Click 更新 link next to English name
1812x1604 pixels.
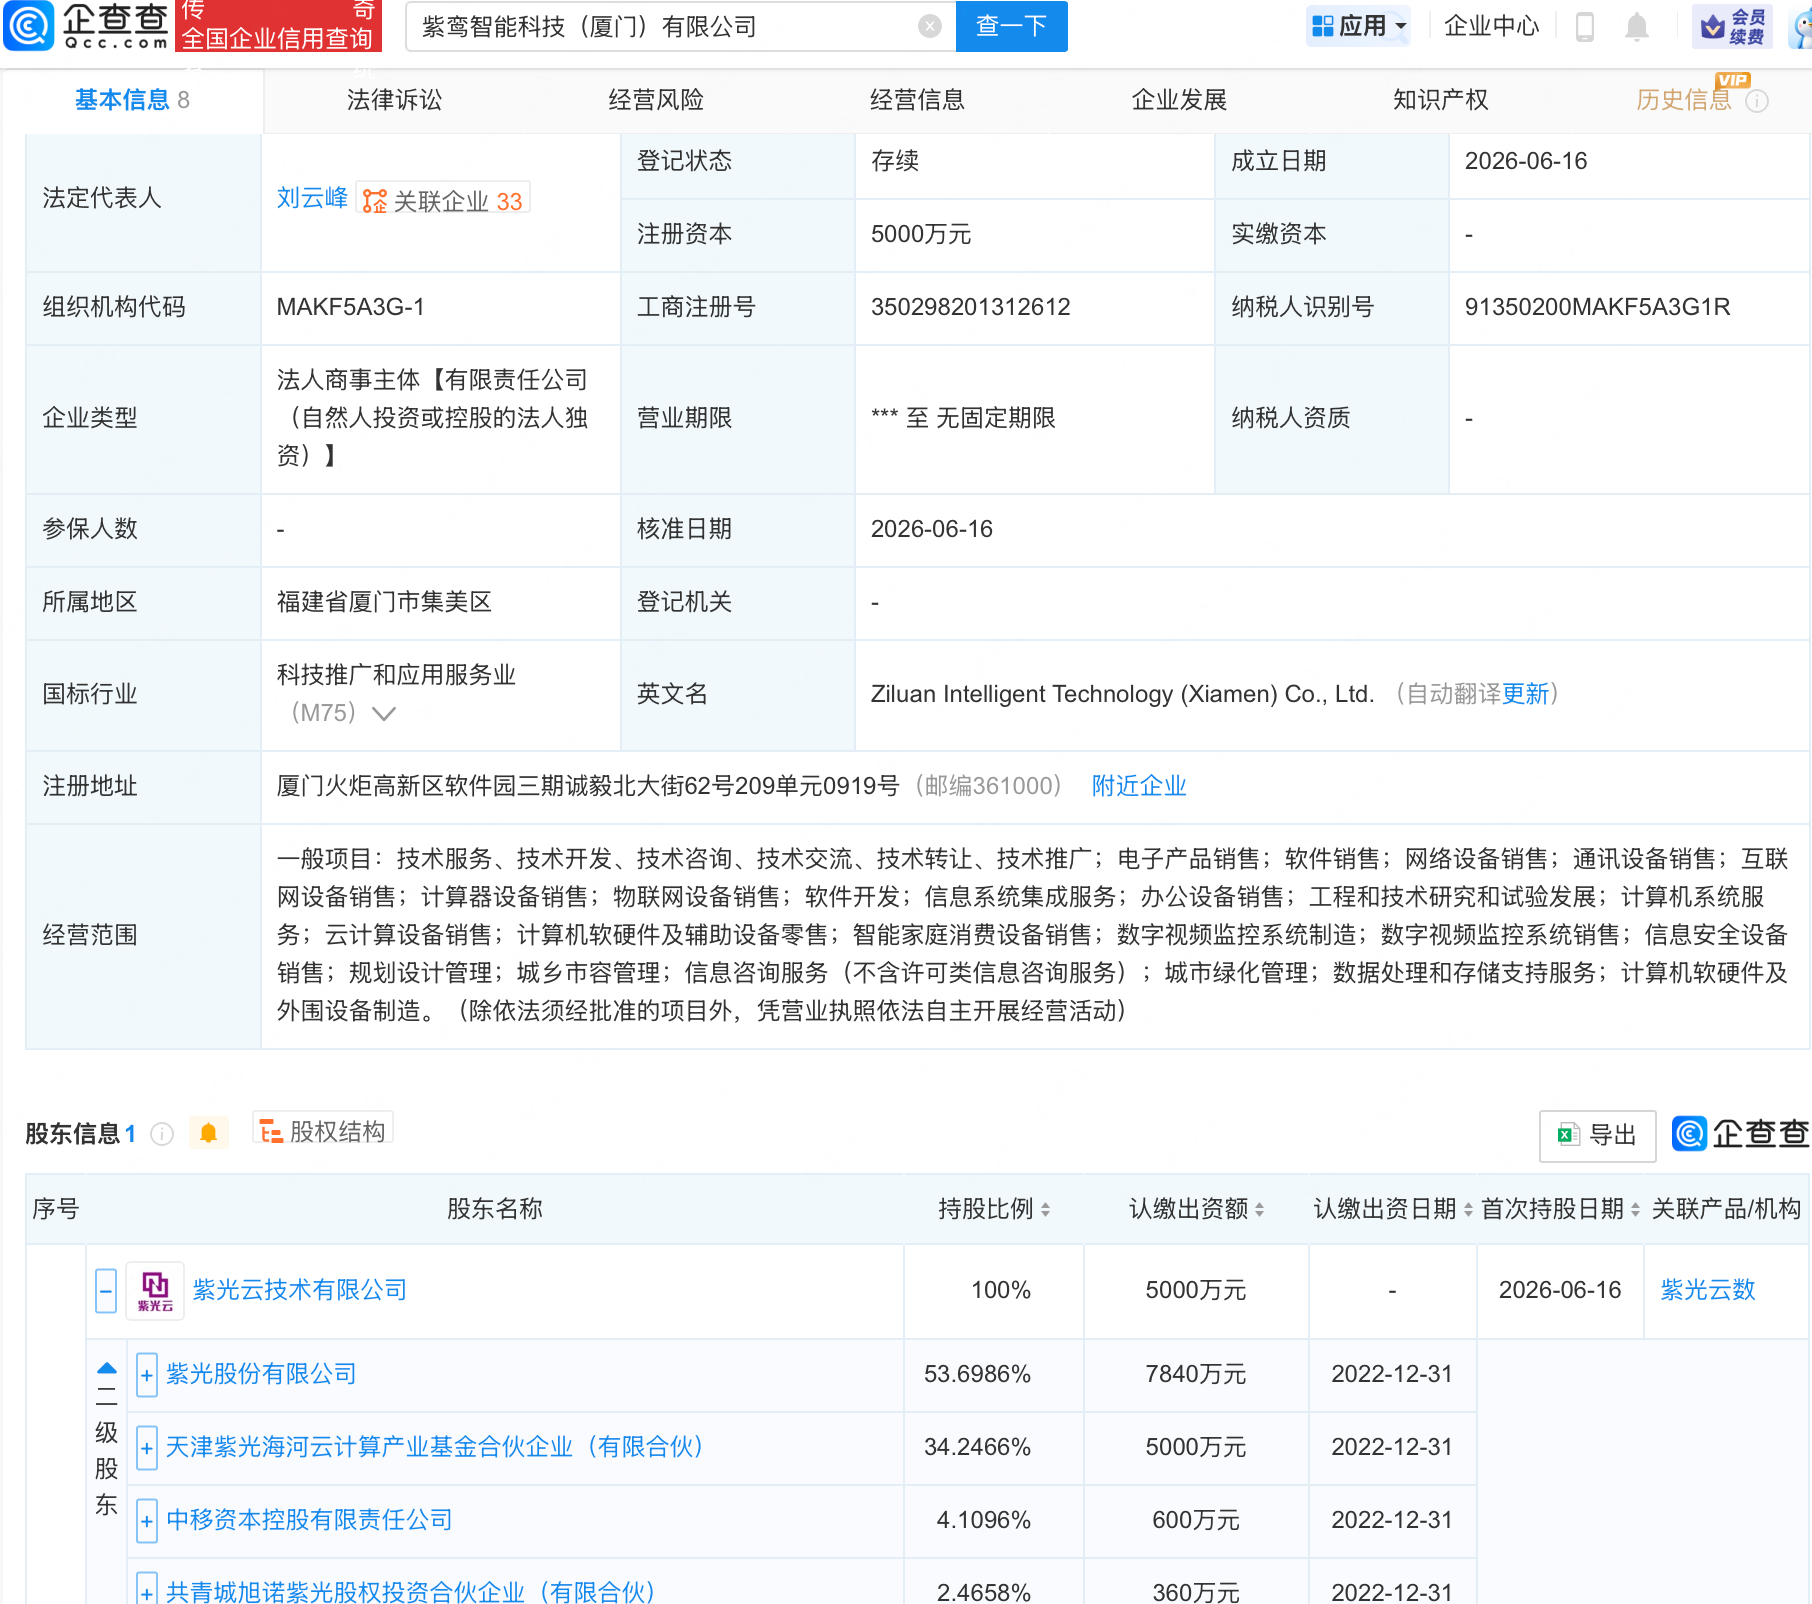[x=1525, y=694]
